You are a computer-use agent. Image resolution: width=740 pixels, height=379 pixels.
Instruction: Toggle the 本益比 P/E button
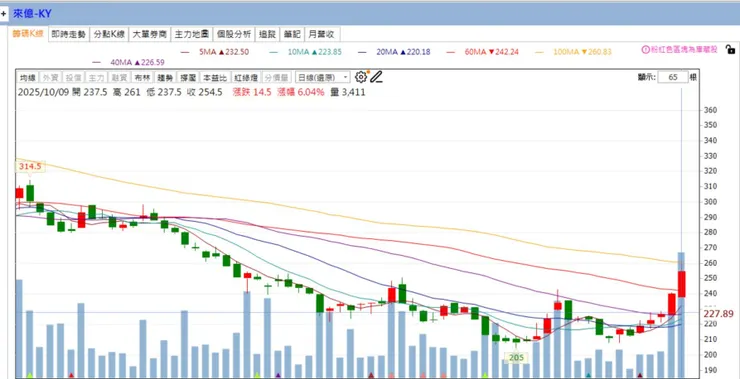215,77
